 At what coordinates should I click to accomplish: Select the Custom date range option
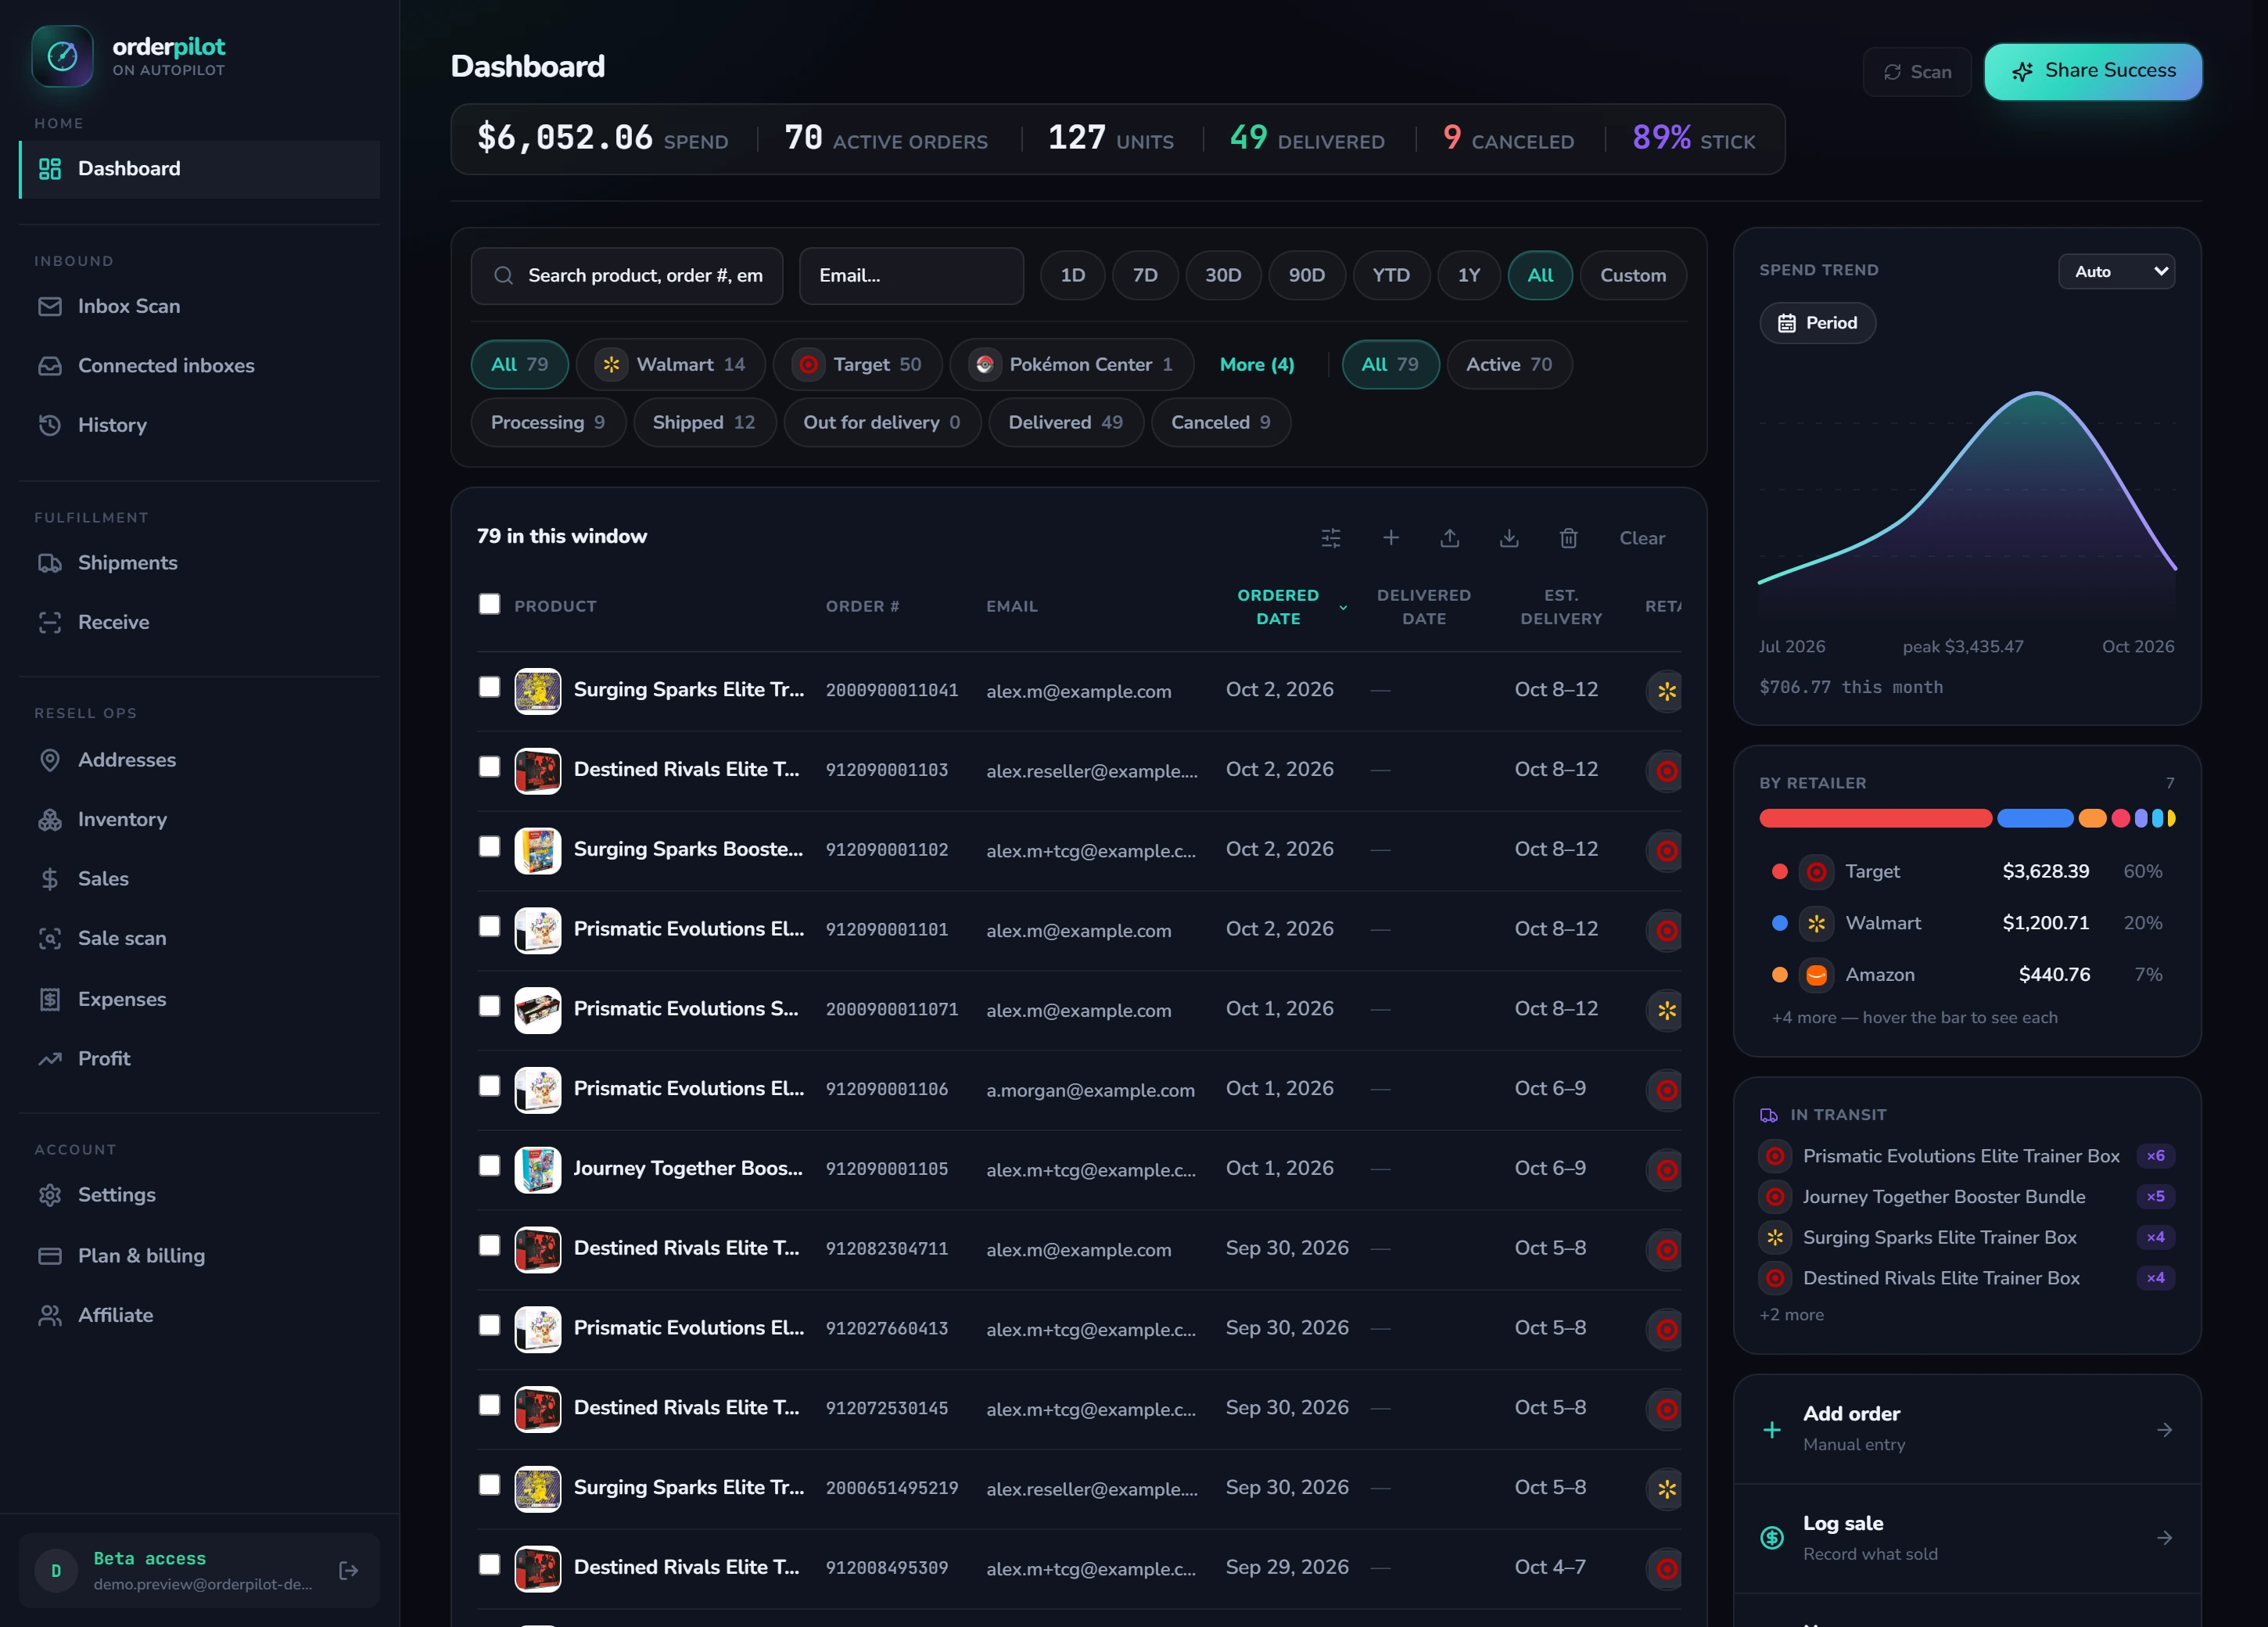tap(1632, 275)
